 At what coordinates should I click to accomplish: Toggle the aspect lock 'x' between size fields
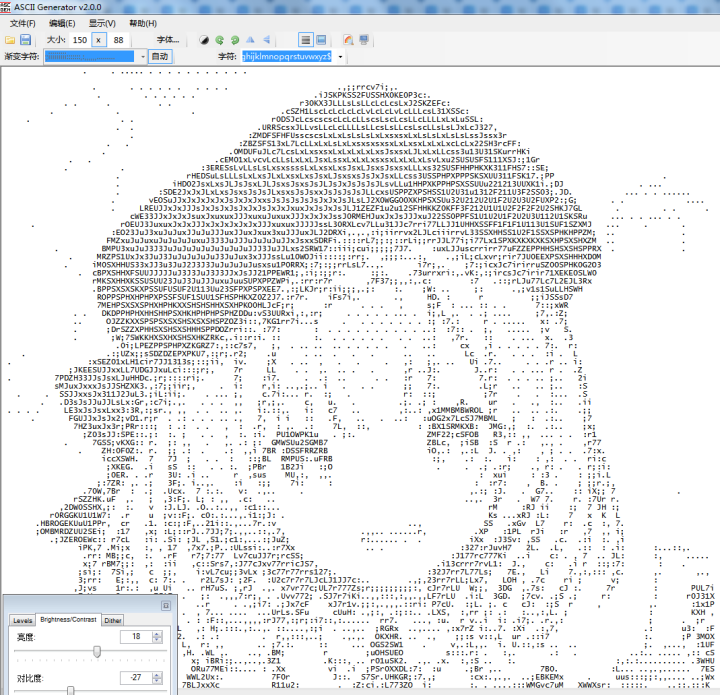[x=98, y=40]
